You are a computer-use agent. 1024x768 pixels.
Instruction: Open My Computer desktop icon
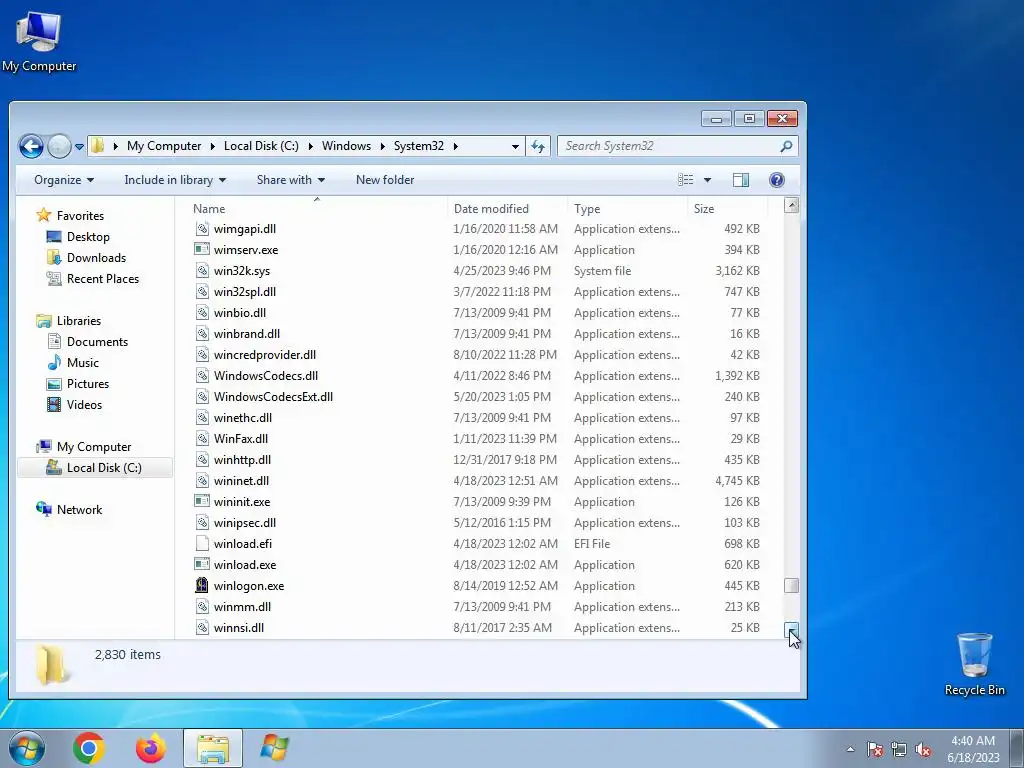pos(39,42)
